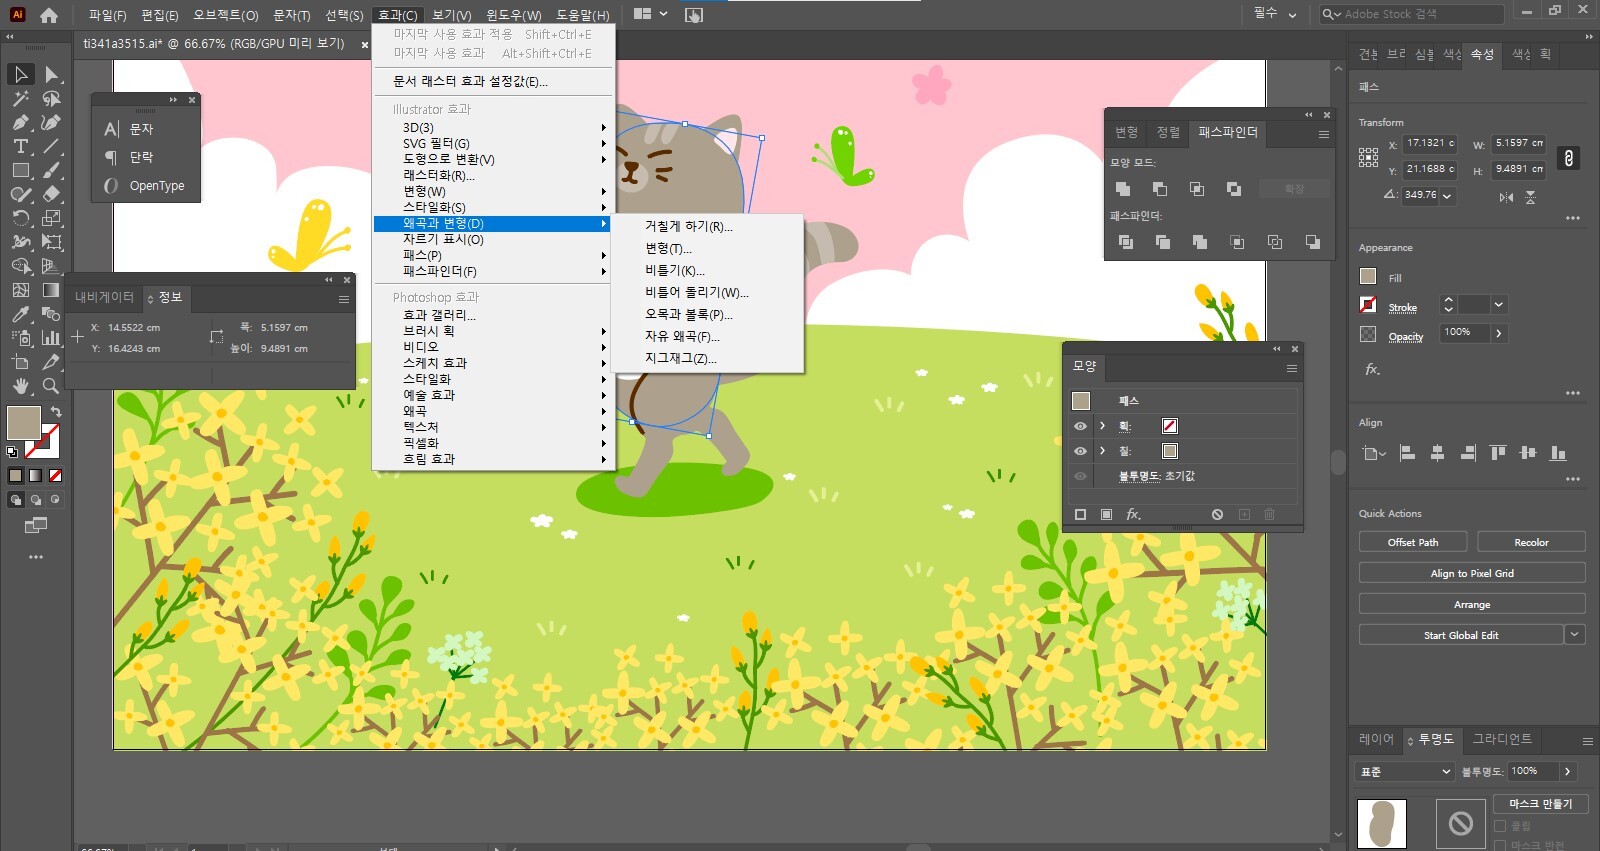Click the Swap Fill and Stroke arrow
1600x851 pixels.
tap(56, 412)
